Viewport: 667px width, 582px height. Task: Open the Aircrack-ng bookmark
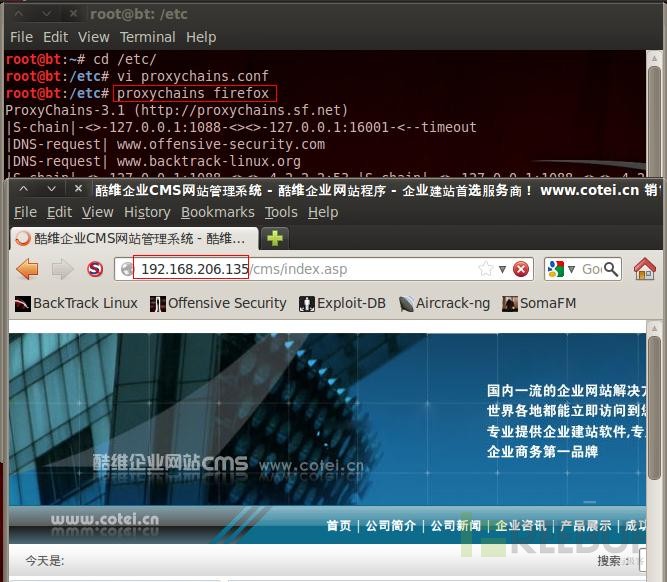tap(445, 303)
